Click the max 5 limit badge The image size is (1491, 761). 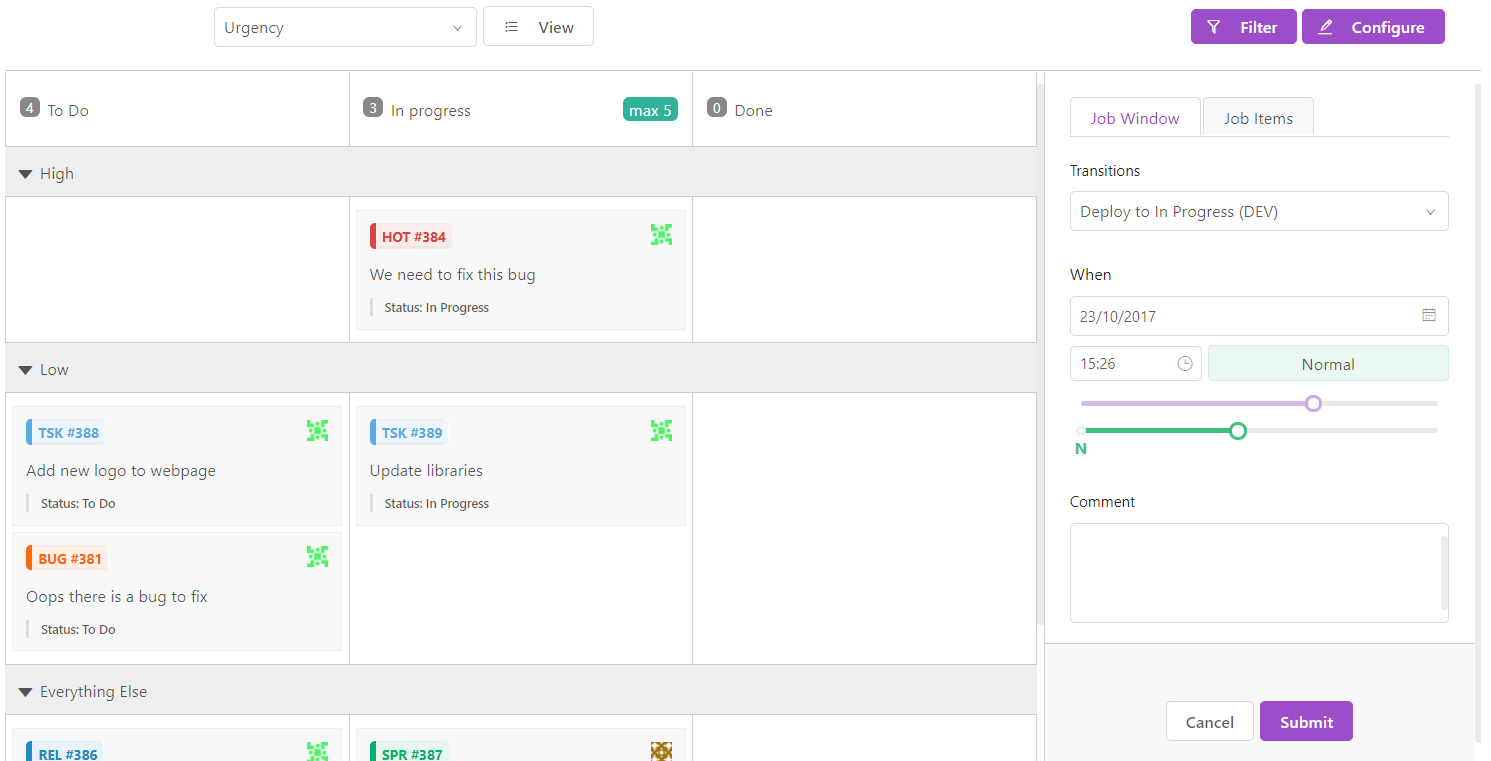click(650, 110)
